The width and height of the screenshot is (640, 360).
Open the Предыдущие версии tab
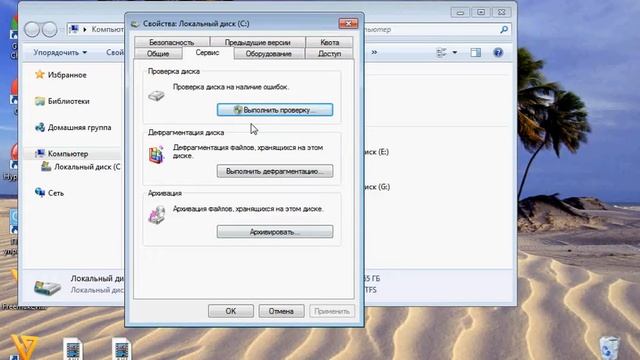pyautogui.click(x=257, y=42)
